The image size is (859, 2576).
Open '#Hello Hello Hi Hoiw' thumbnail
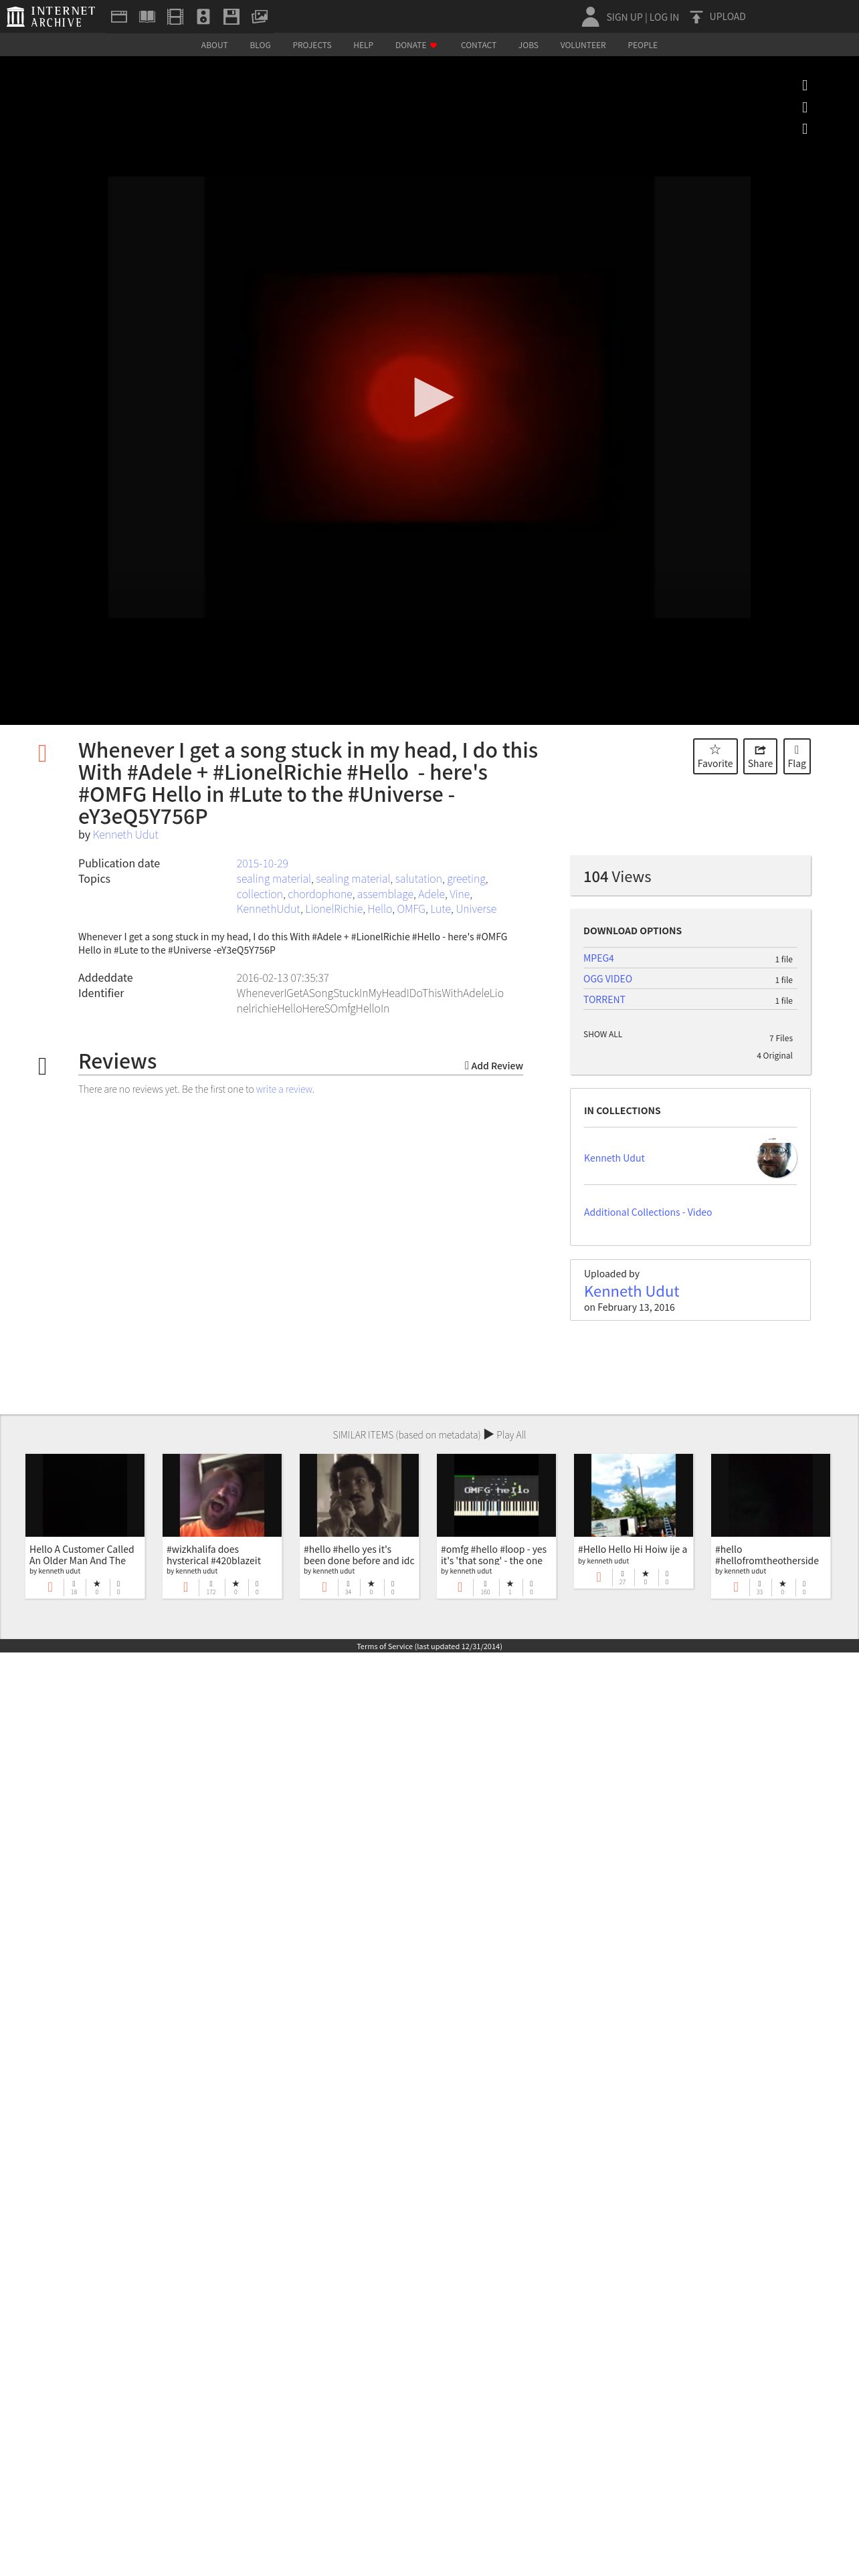(634, 1495)
